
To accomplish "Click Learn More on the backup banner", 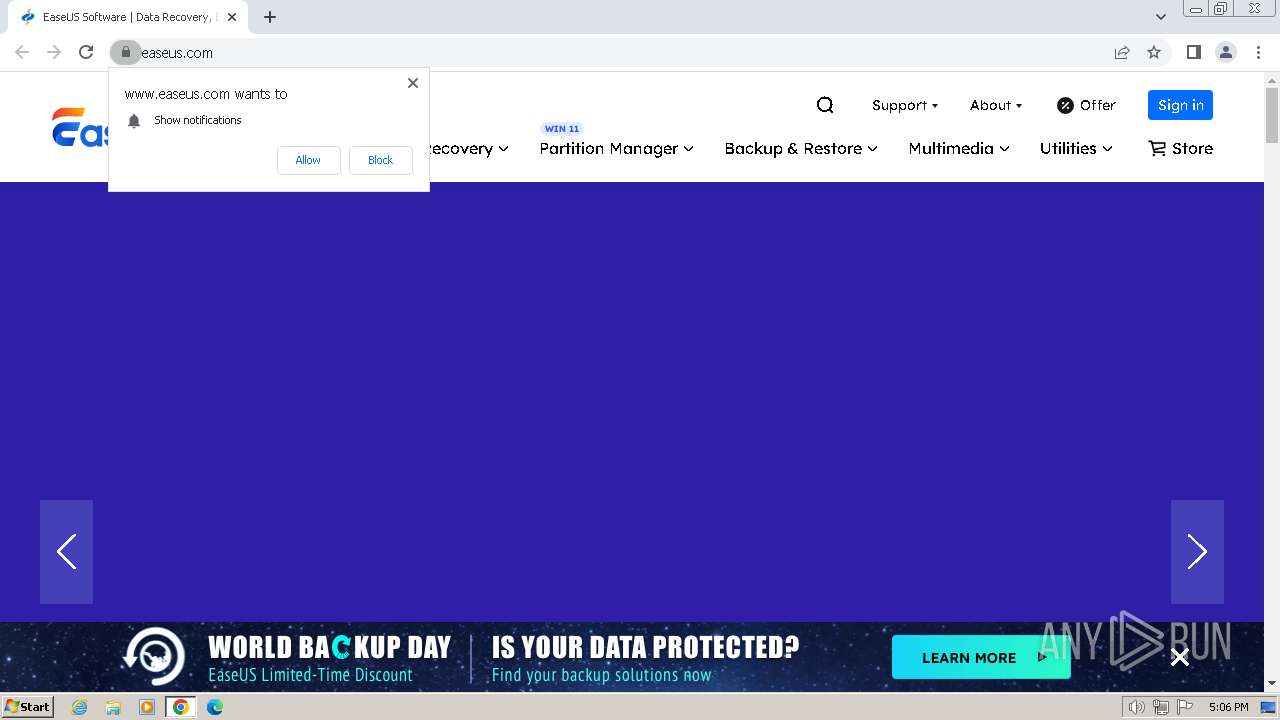I will [x=981, y=657].
